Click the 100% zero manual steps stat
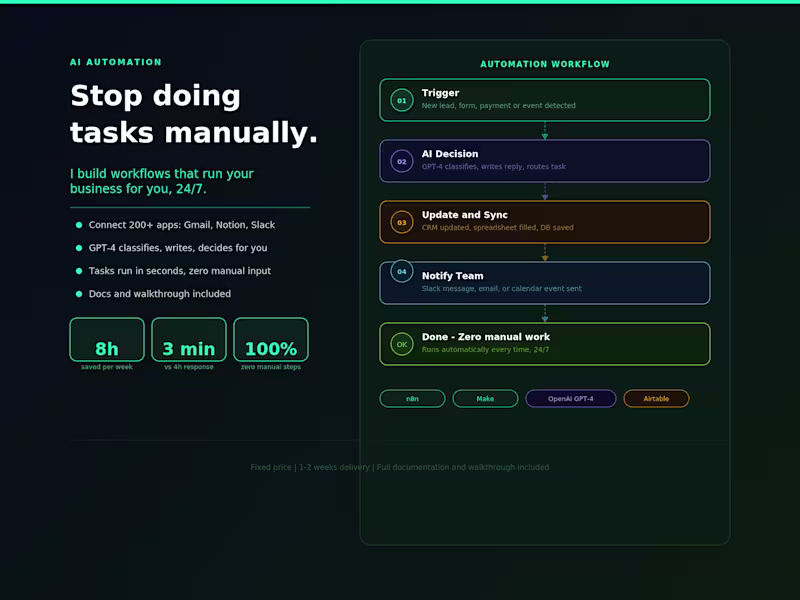The image size is (800, 600). [x=270, y=344]
